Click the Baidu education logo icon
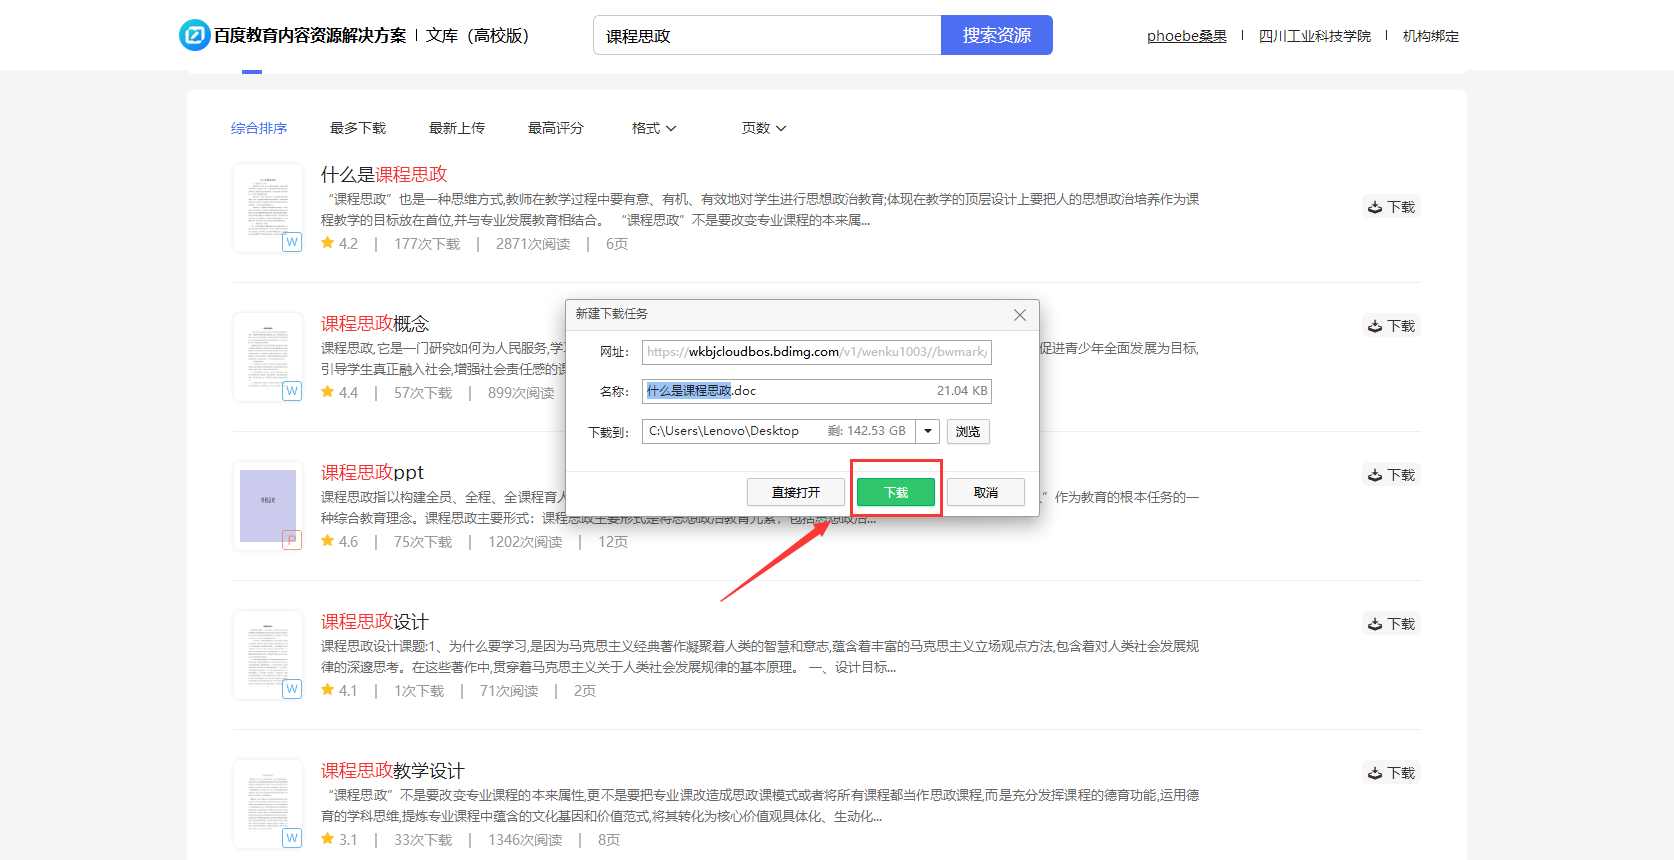Viewport: 1674px width, 860px height. tap(195, 35)
